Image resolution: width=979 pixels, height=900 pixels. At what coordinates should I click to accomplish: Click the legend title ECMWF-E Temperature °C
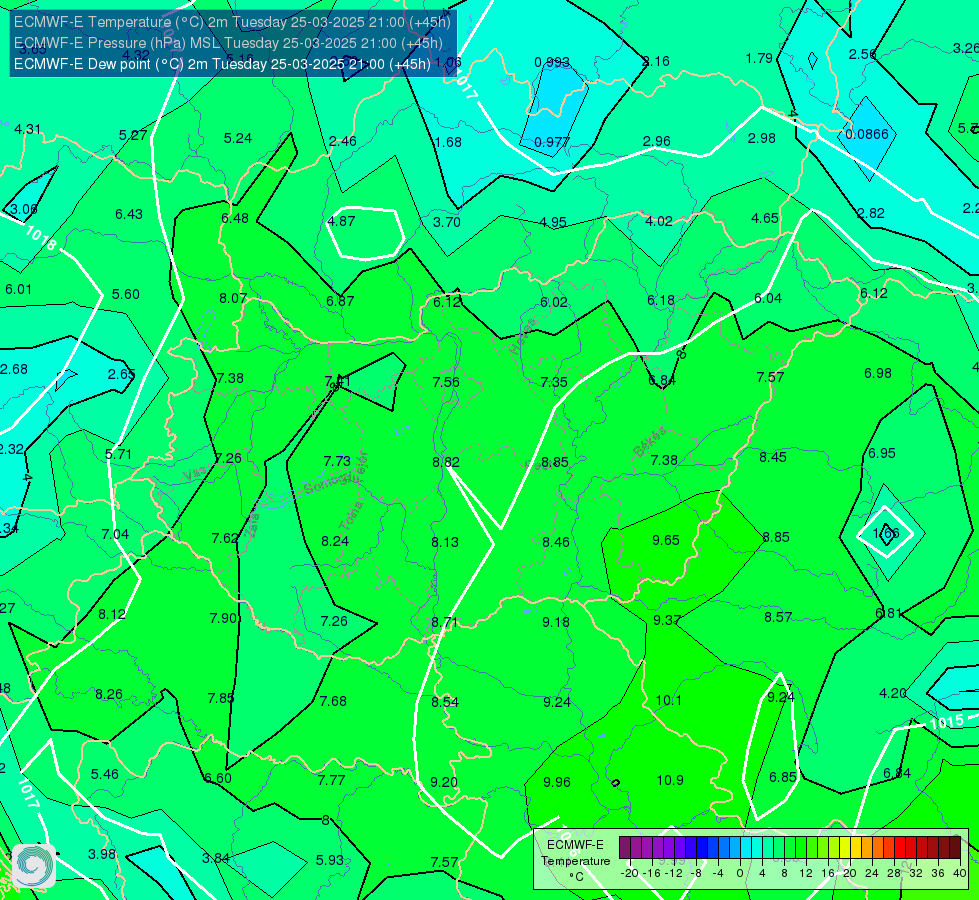pos(575,861)
